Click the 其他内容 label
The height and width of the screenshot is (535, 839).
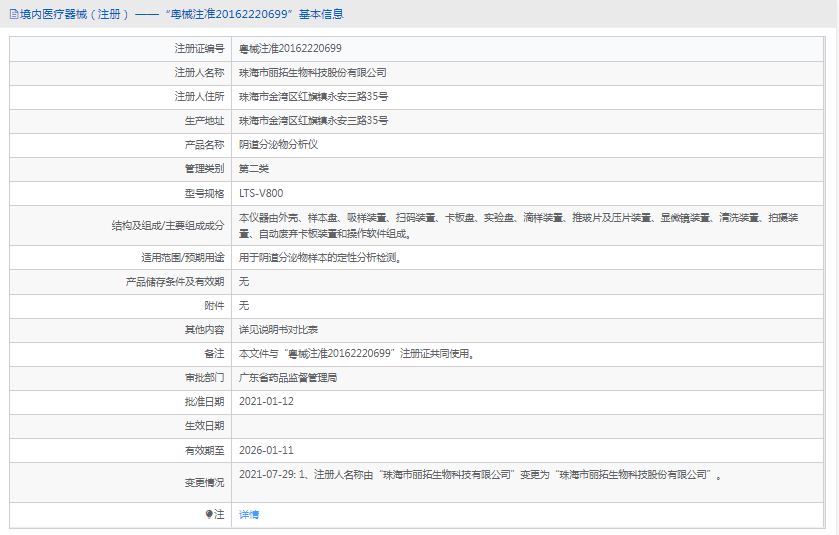[x=204, y=330]
